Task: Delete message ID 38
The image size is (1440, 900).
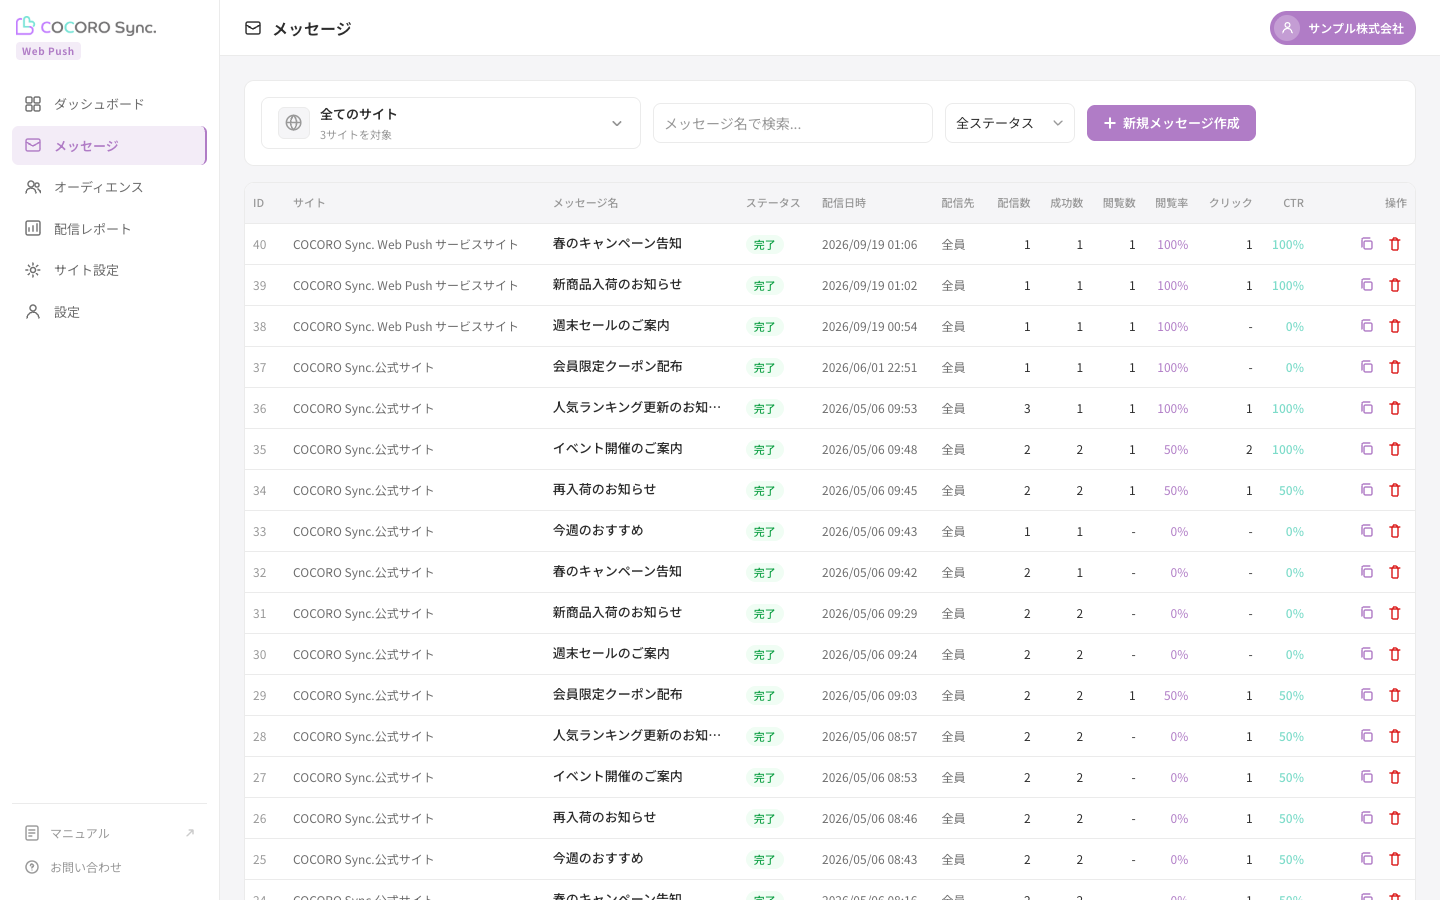Action: coord(1395,326)
